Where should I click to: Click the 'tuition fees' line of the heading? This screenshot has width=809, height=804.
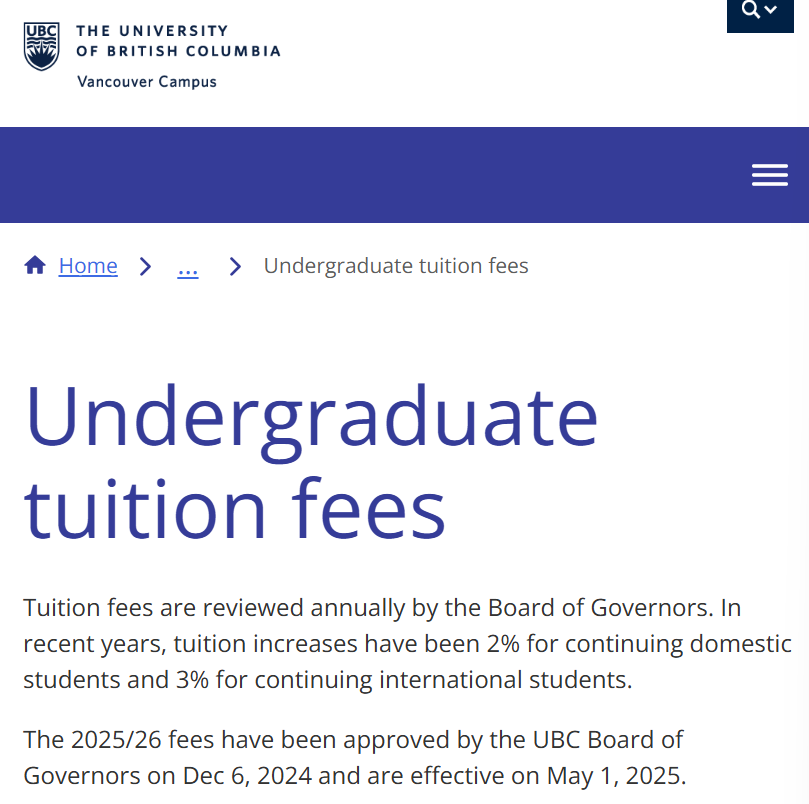[235, 509]
